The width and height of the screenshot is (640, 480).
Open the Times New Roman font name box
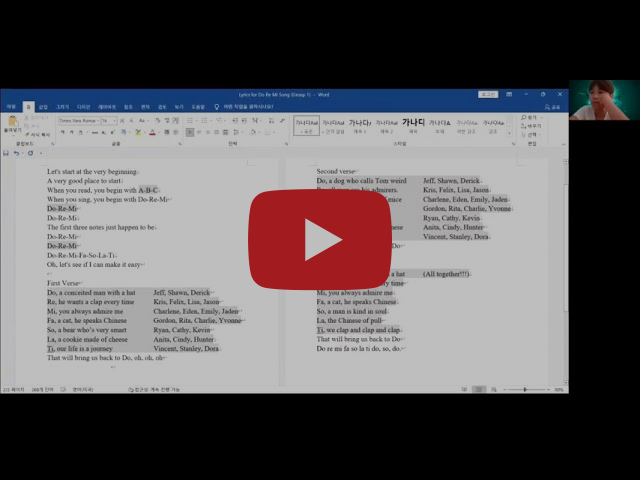point(79,121)
